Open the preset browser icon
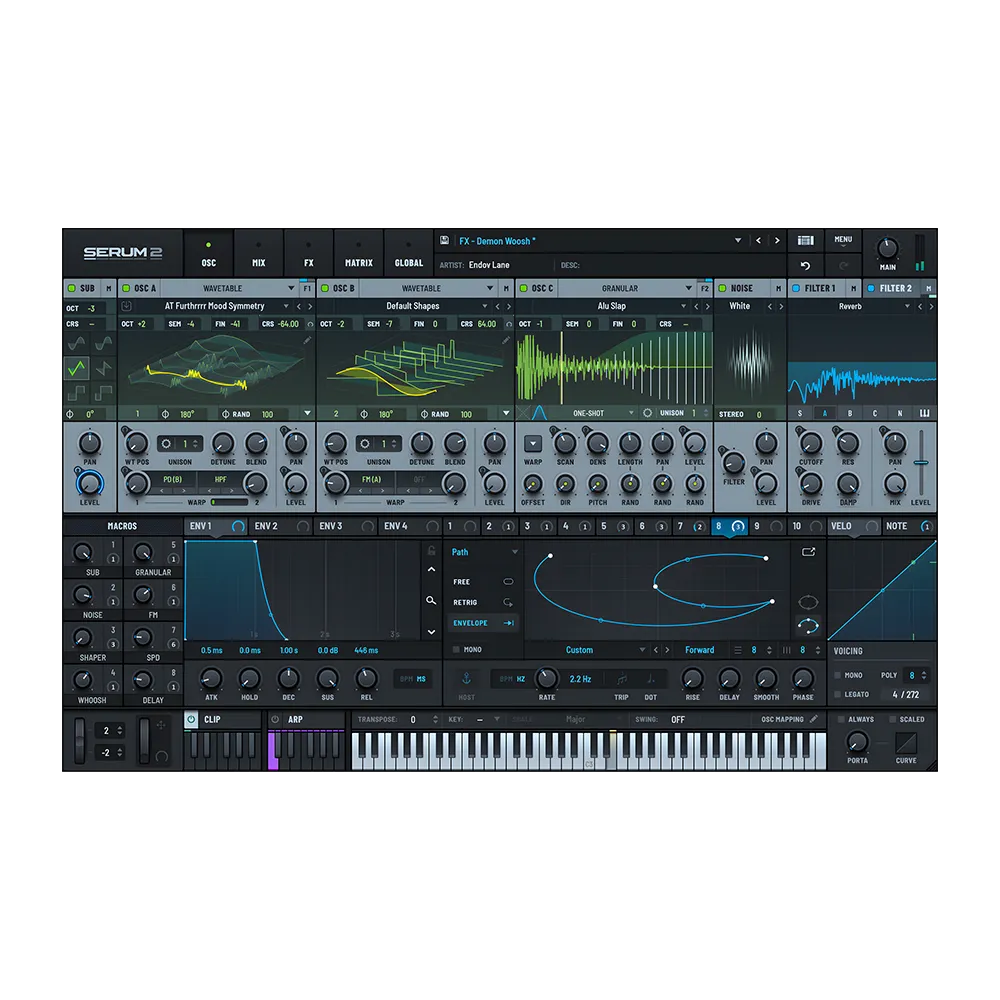 tap(805, 240)
